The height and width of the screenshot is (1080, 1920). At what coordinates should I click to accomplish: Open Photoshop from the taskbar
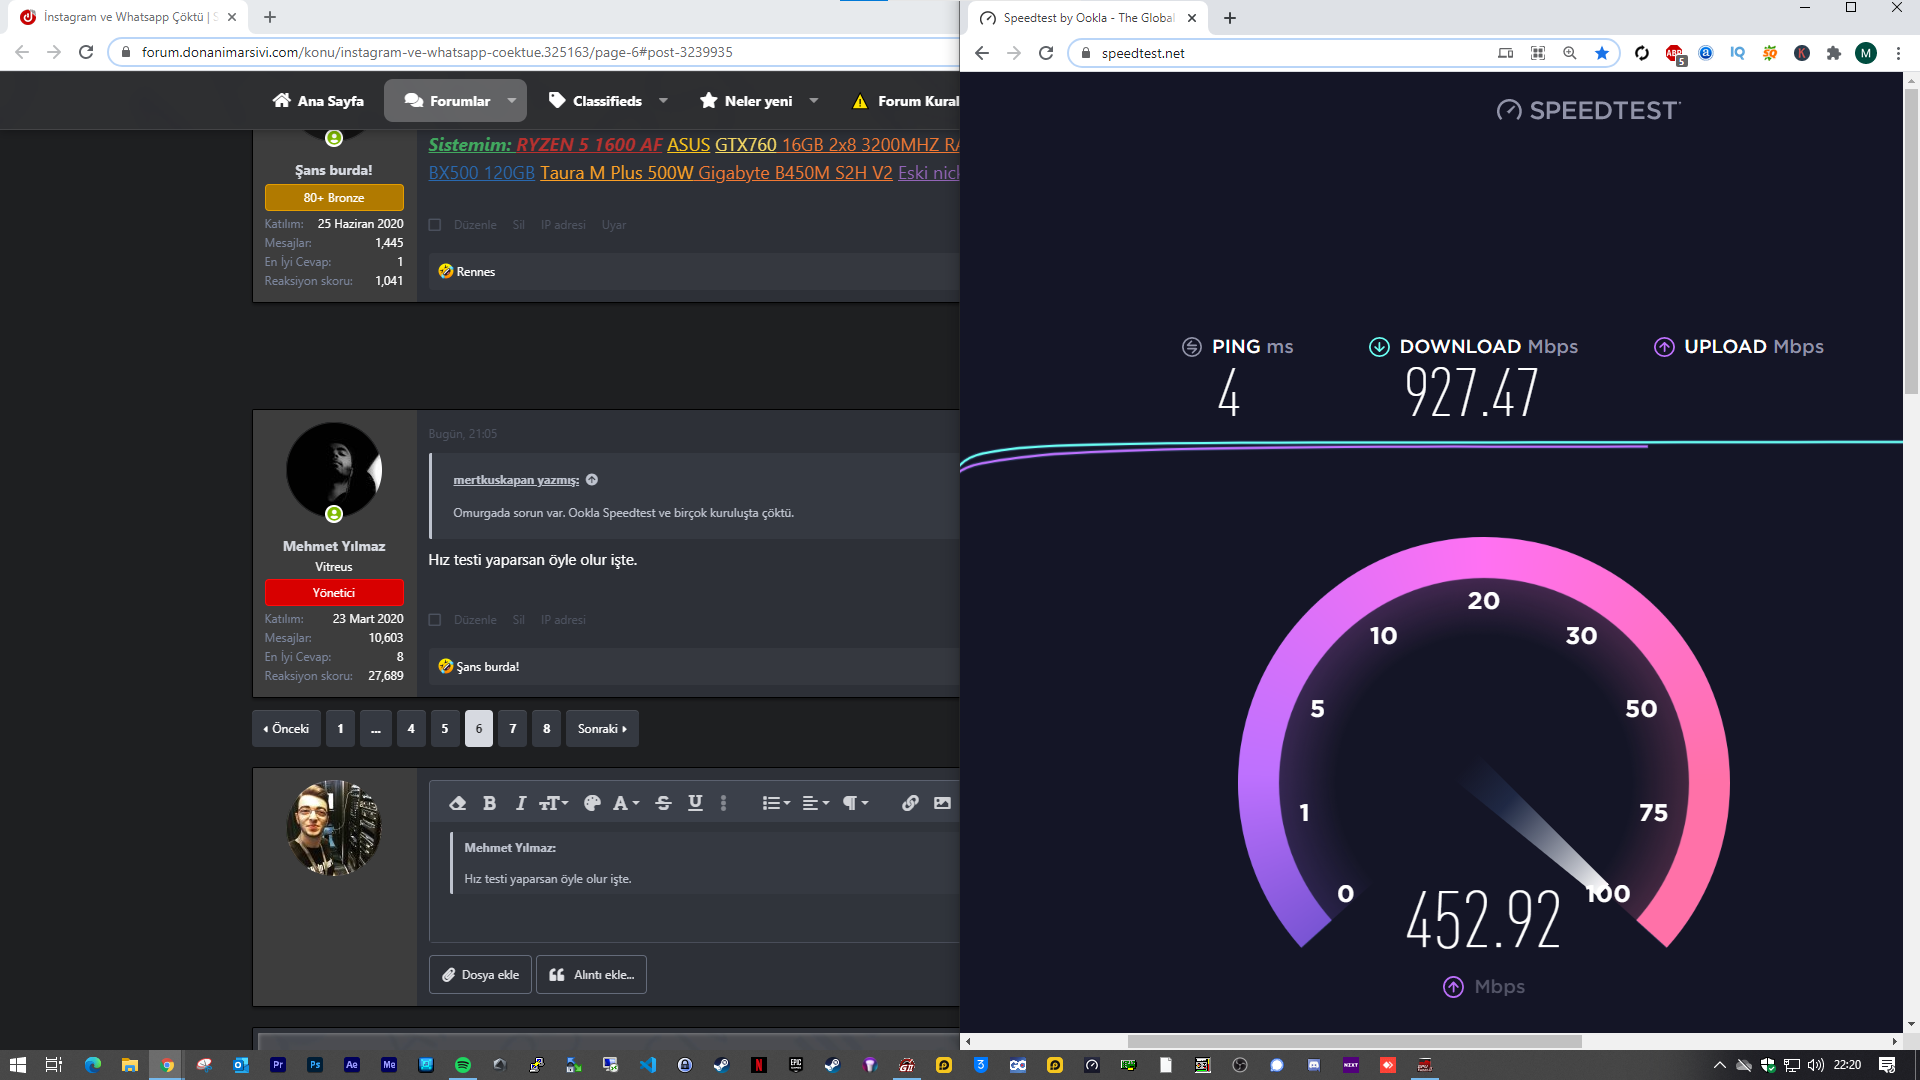point(315,1065)
